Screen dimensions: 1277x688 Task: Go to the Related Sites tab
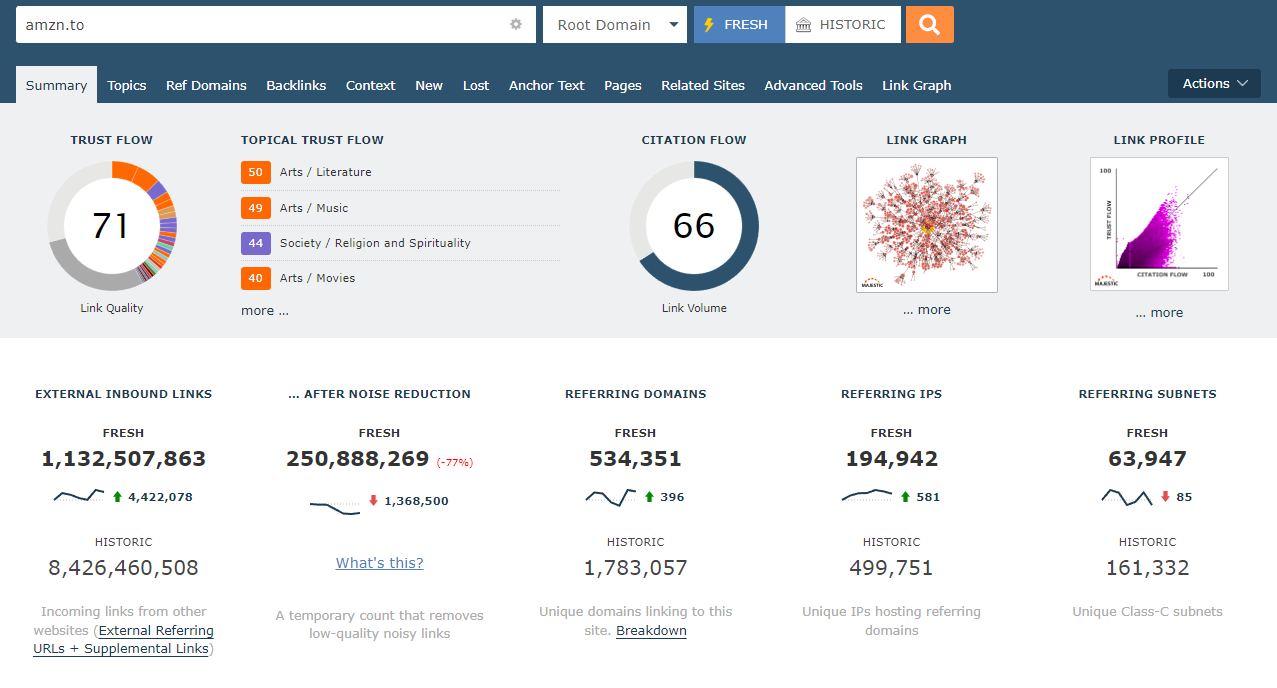pyautogui.click(x=703, y=85)
